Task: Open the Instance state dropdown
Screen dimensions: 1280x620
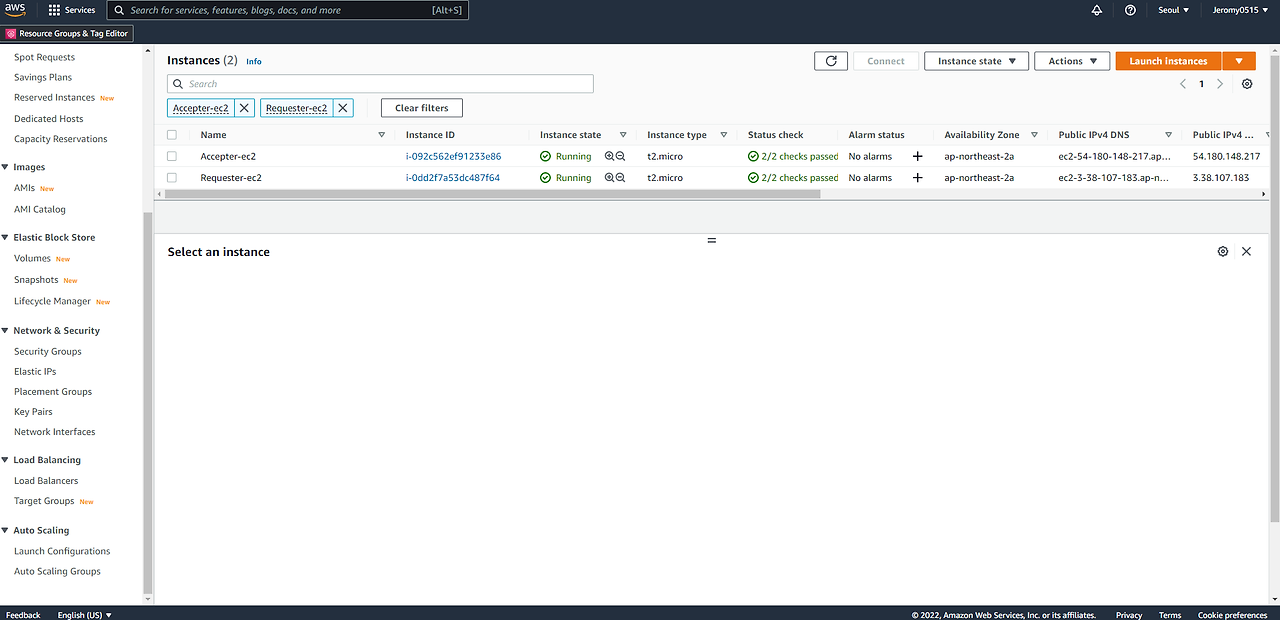Action: (976, 61)
